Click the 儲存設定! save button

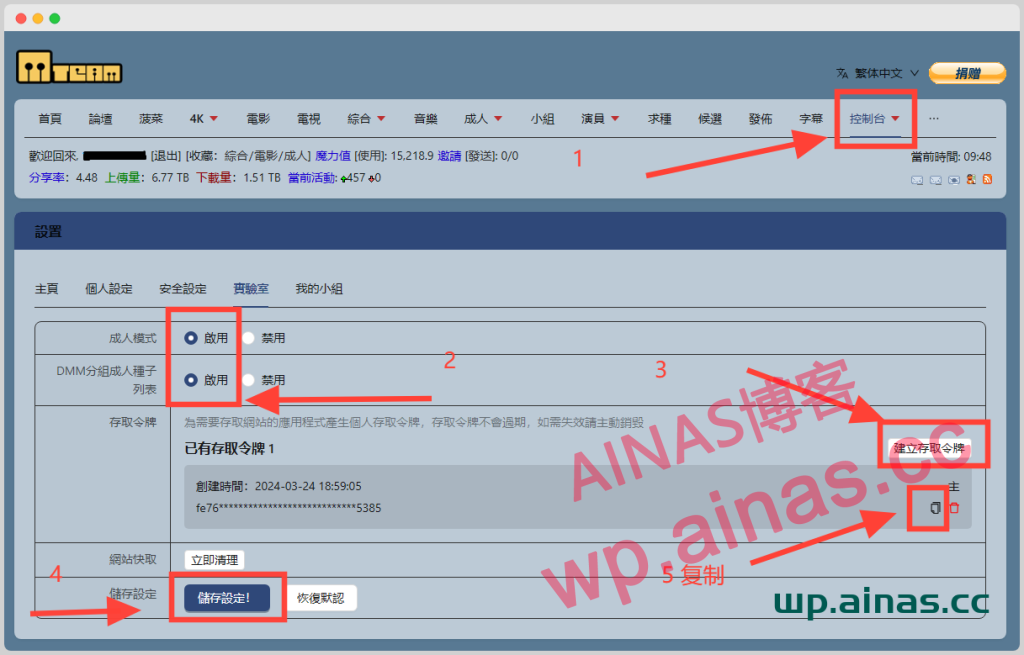(227, 598)
